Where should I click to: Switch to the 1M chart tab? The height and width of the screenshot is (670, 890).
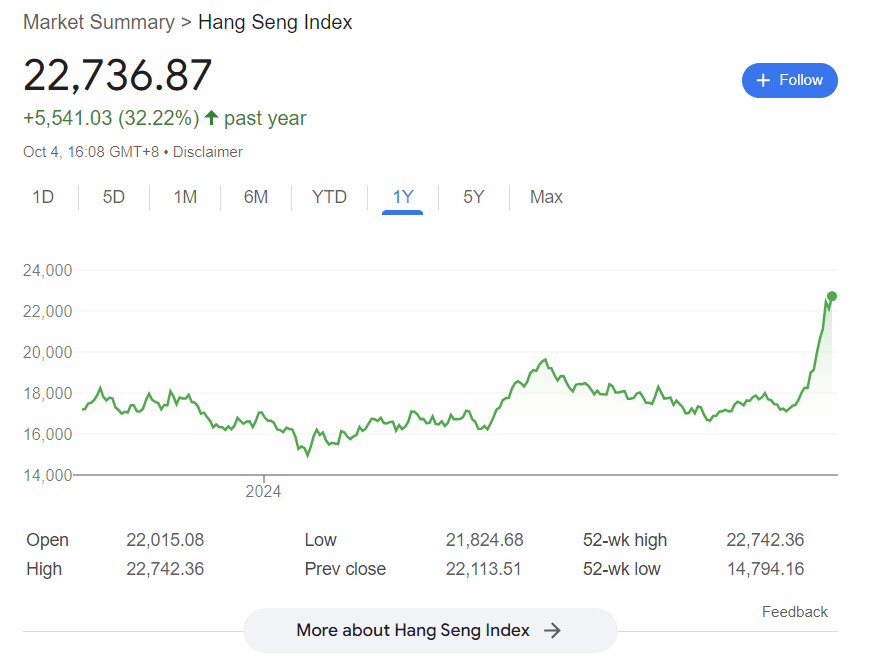click(185, 197)
